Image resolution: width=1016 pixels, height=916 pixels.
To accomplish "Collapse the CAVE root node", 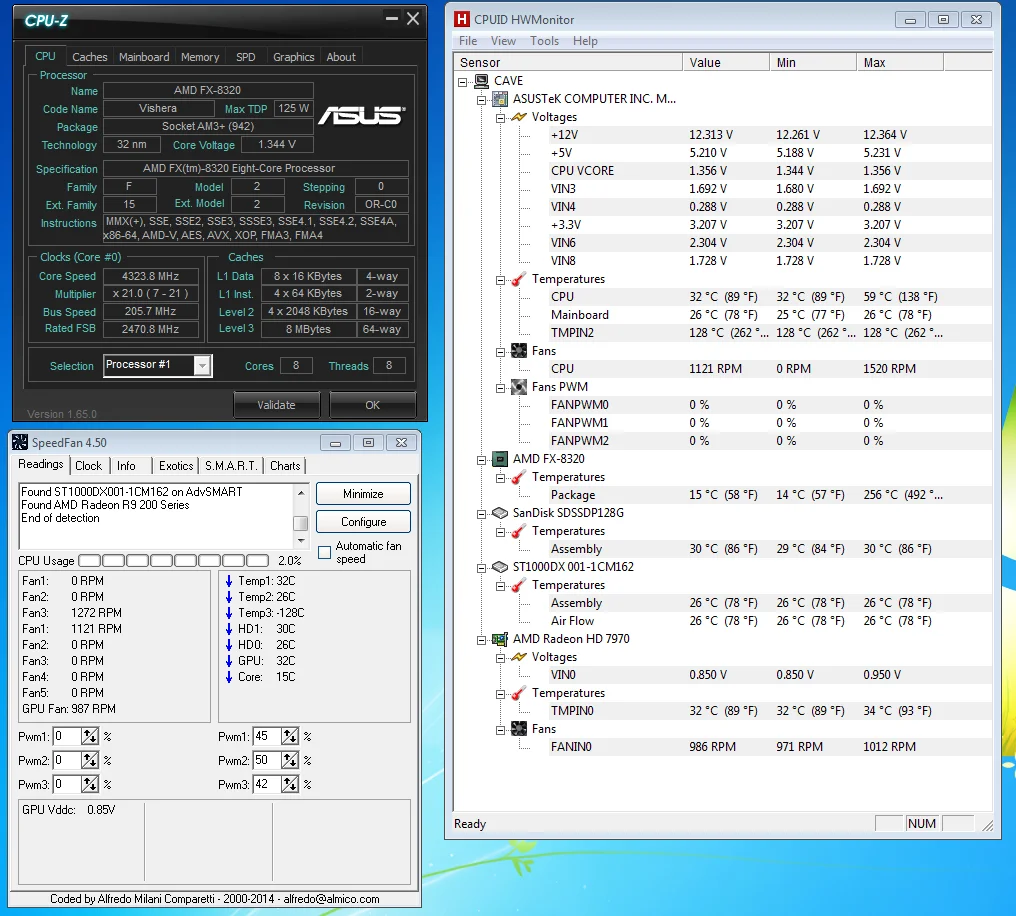I will (x=463, y=82).
